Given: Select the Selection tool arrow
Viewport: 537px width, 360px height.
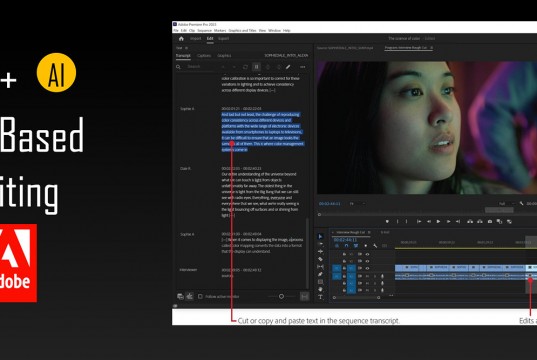Looking at the screenshot, I should pyautogui.click(x=320, y=236).
